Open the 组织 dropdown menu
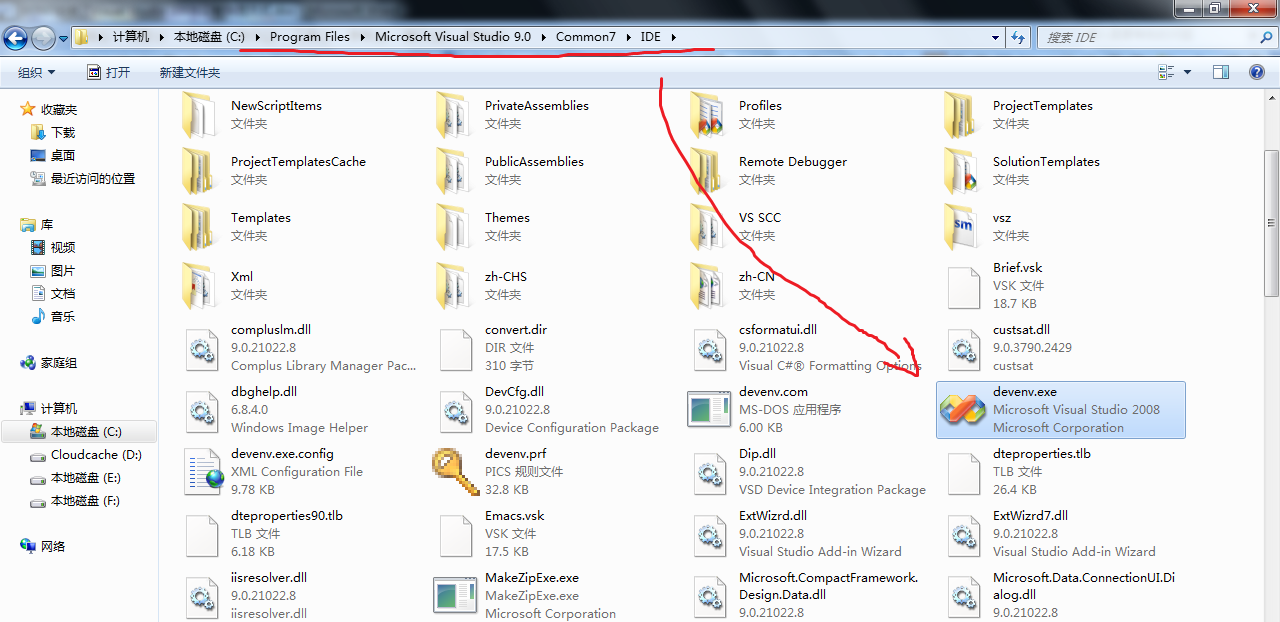The width and height of the screenshot is (1280, 622). [37, 72]
